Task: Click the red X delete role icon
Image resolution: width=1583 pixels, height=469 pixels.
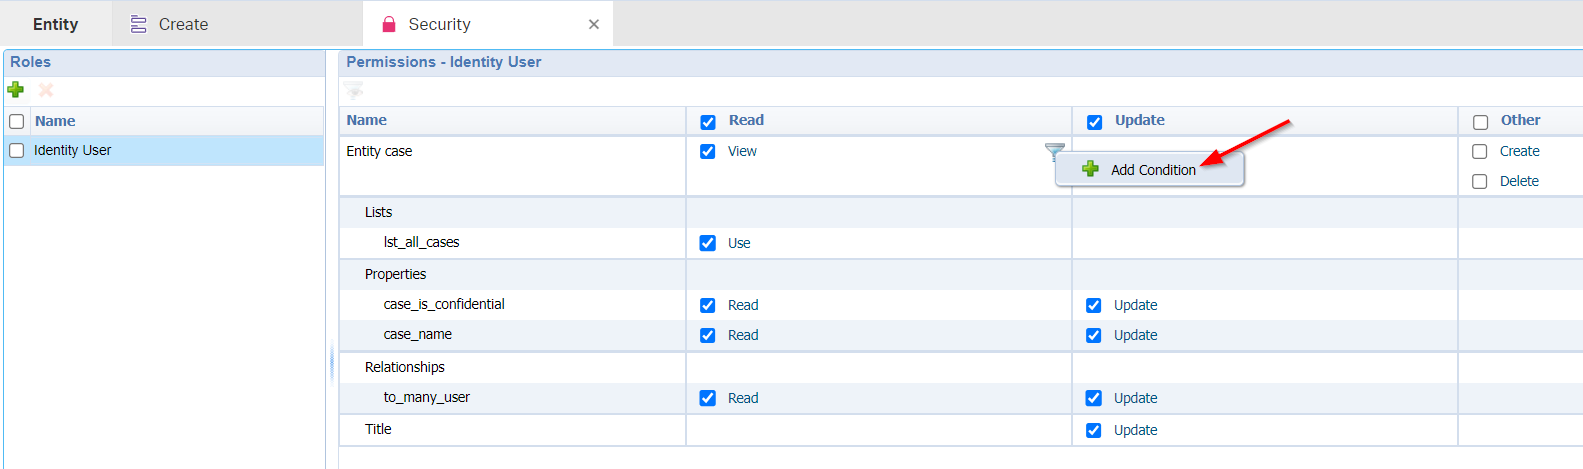Action: coord(46,90)
